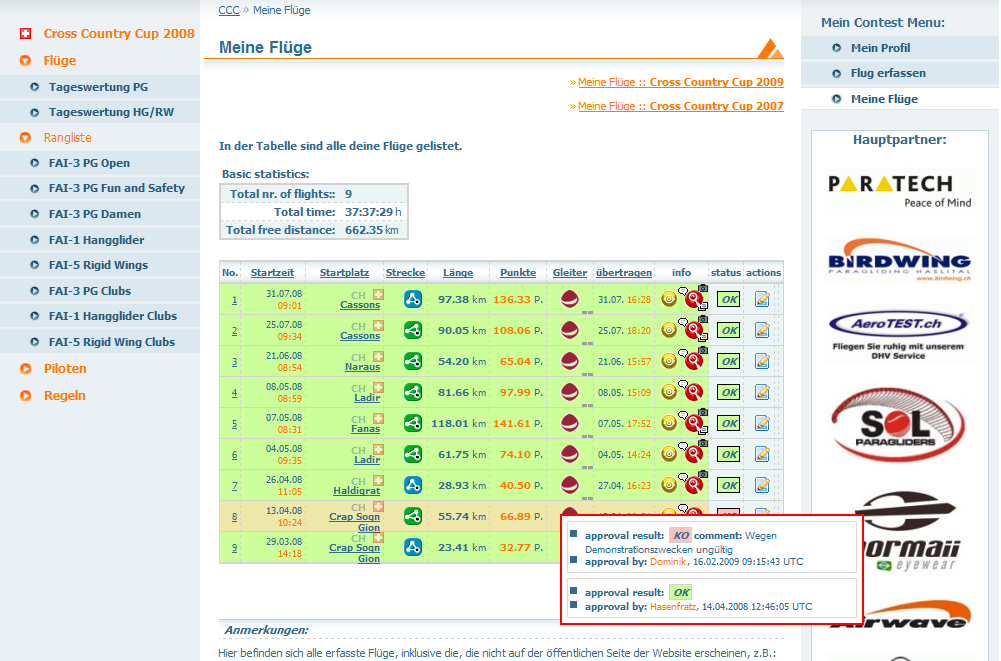
Task: Click the OK status badge of flight 6
Action: [x=729, y=455]
